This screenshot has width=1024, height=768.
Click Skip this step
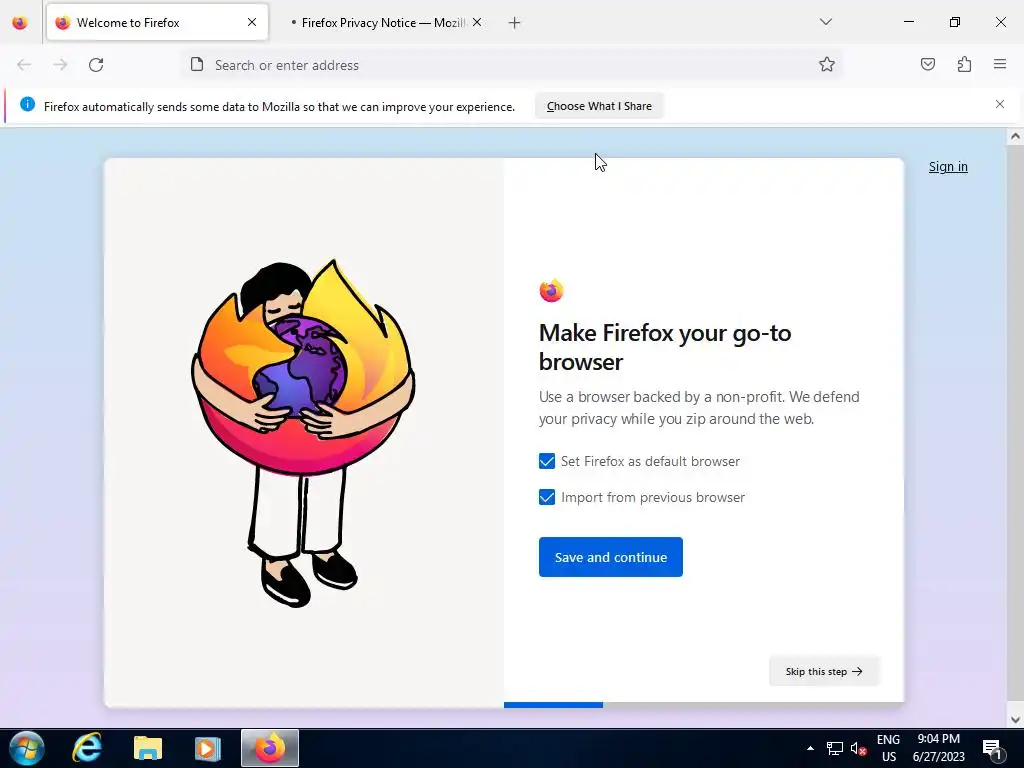click(x=824, y=671)
